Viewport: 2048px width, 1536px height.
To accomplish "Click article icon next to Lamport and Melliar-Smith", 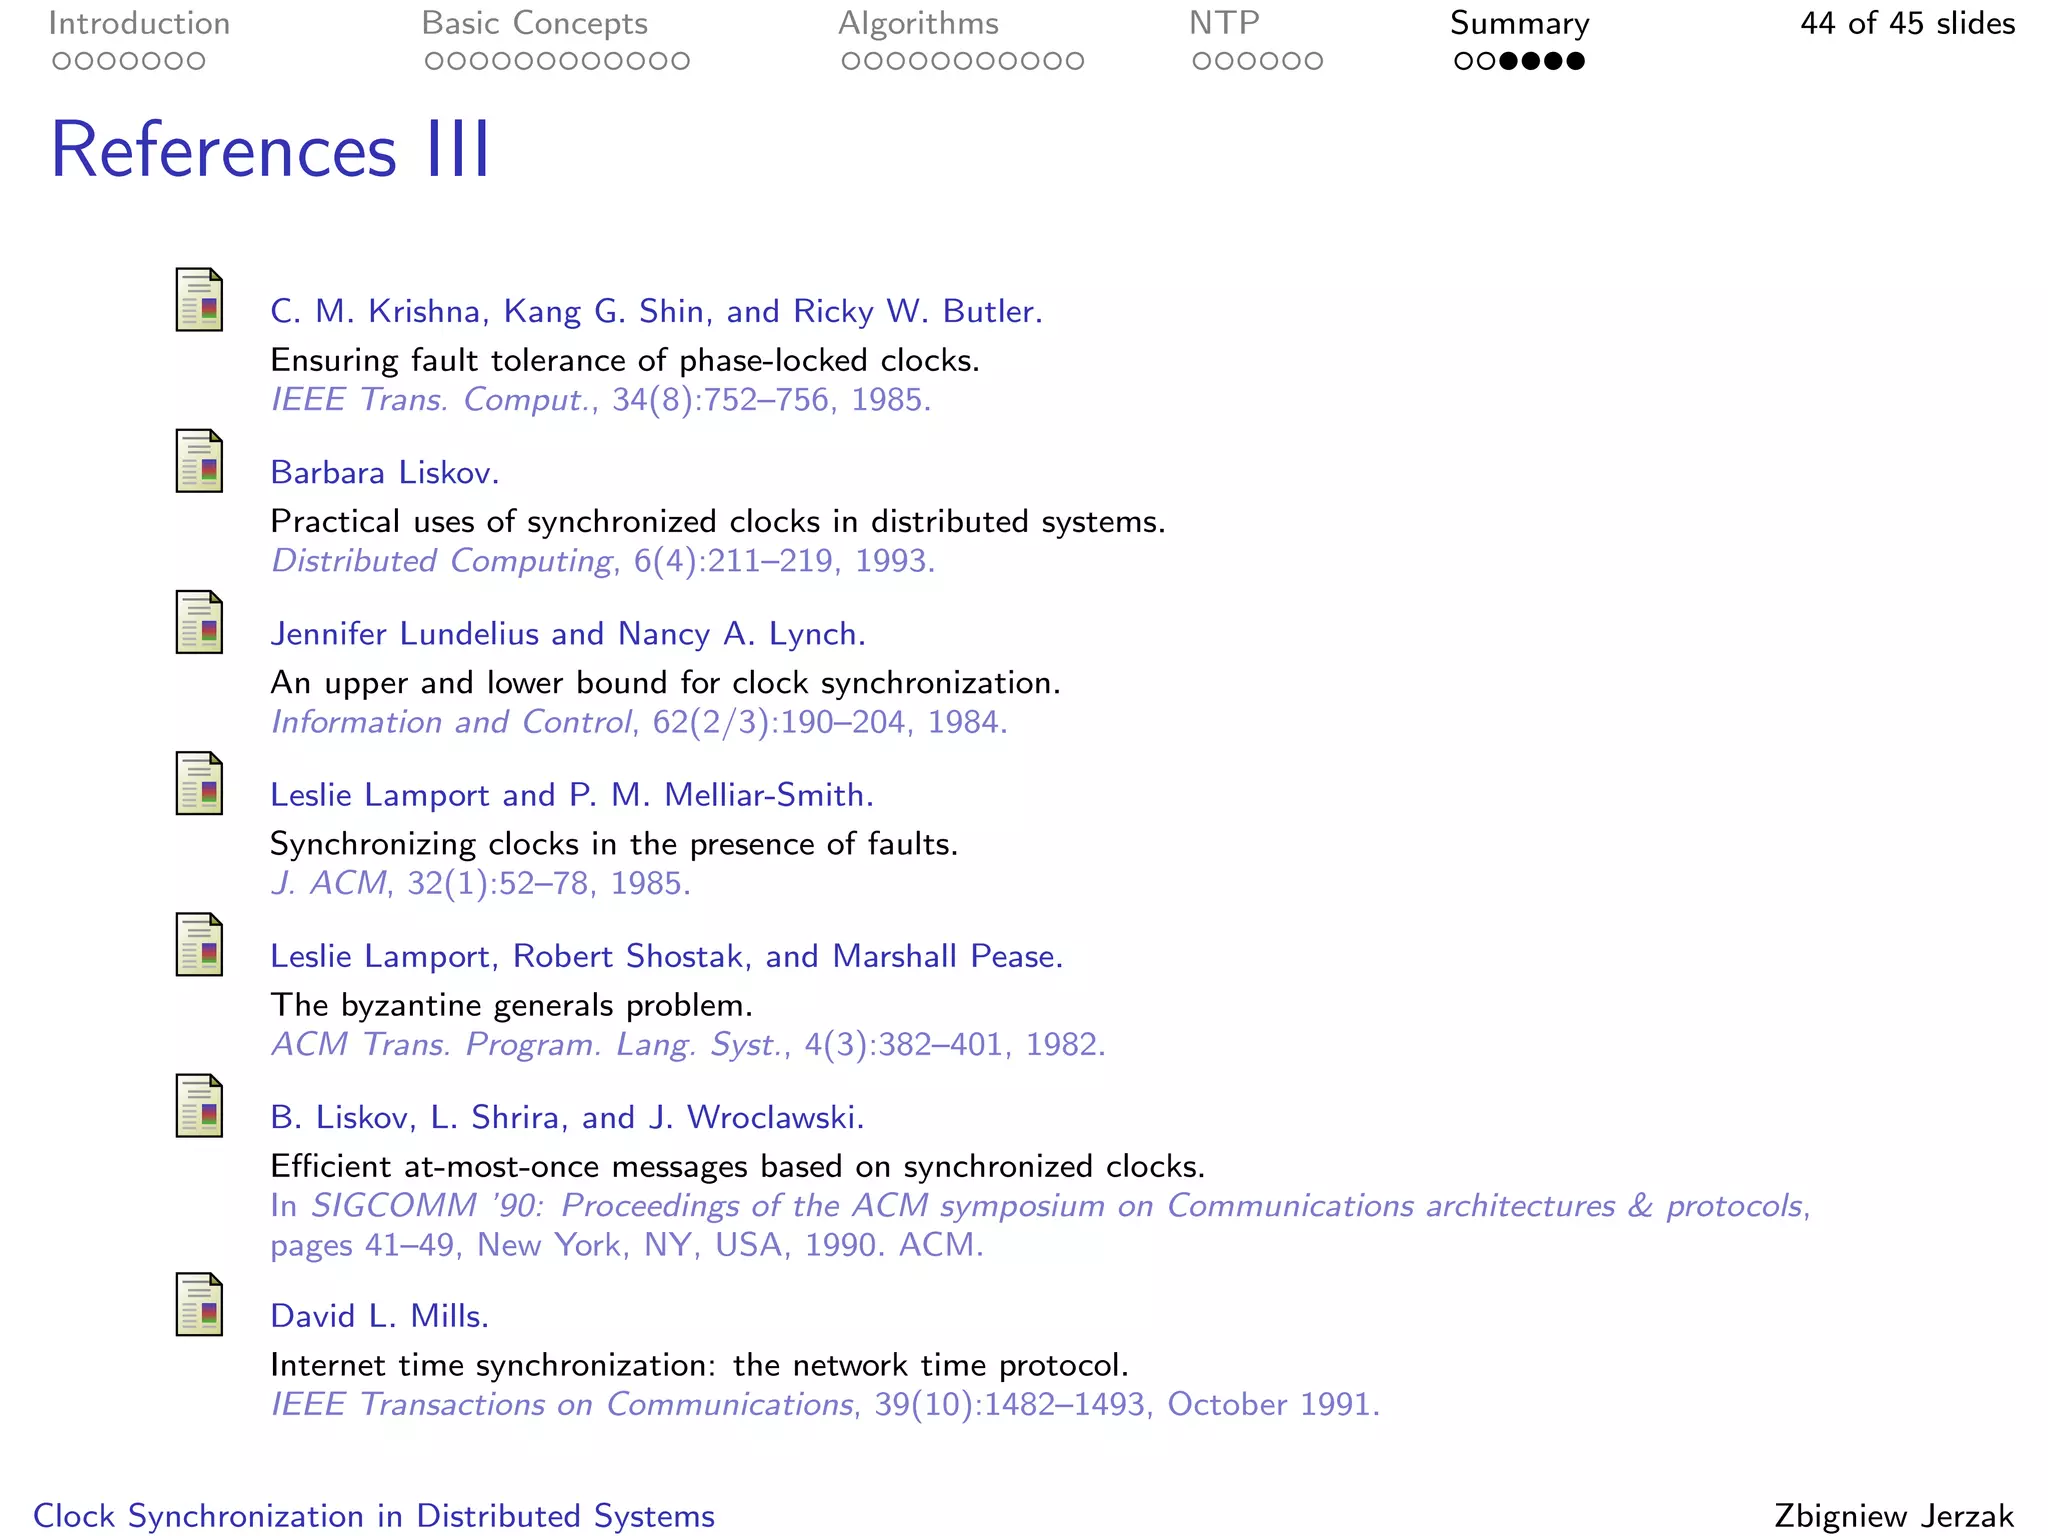I will point(199,783).
